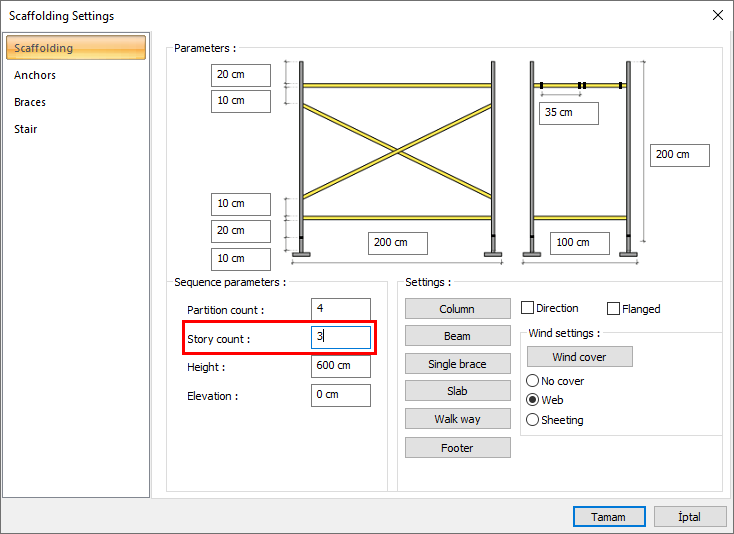Viewport: 734px width, 534px height.
Task: Open Column settings button
Action: click(457, 309)
